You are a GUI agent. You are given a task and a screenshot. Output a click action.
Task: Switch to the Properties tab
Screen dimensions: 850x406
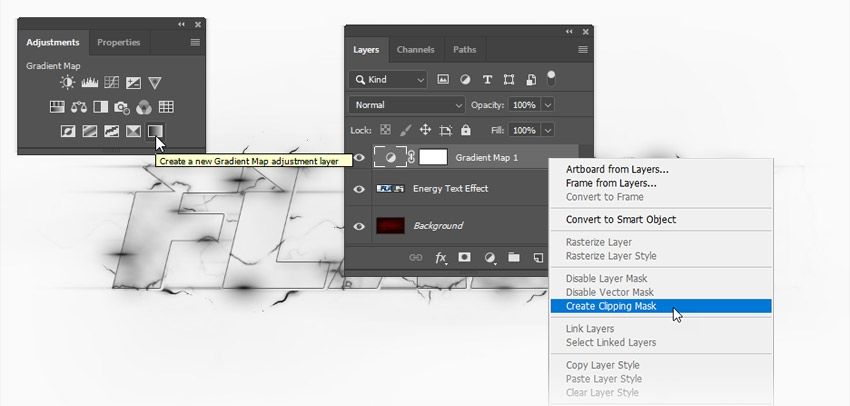point(119,42)
